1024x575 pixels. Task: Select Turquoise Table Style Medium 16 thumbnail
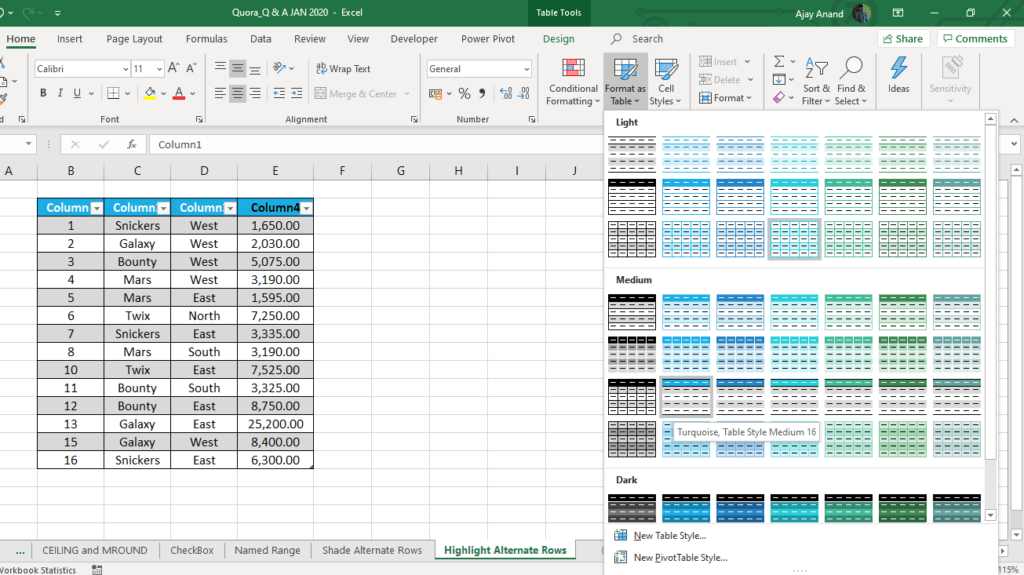686,396
